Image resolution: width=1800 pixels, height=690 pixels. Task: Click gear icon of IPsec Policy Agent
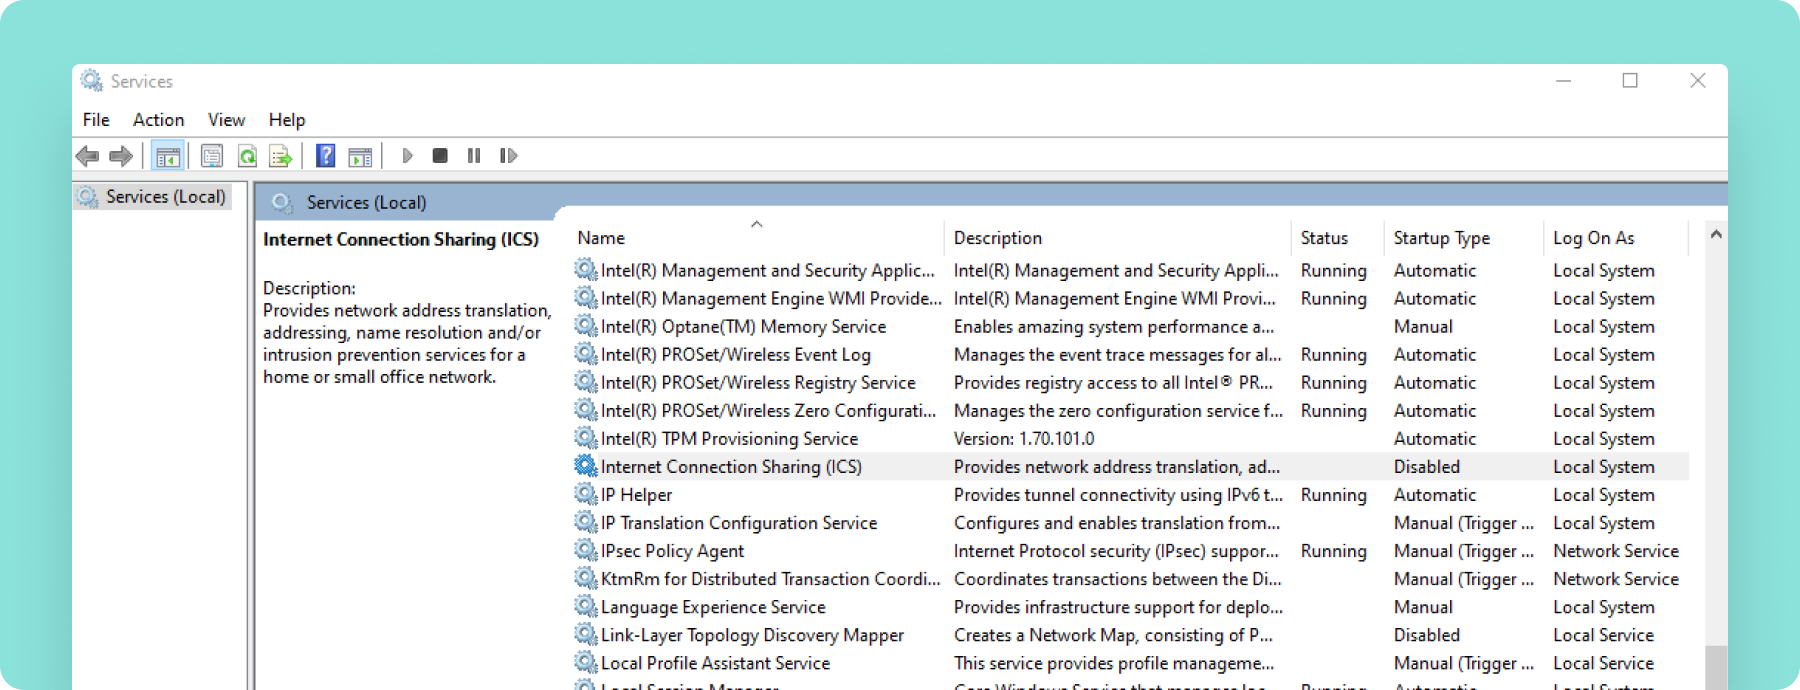pos(586,549)
